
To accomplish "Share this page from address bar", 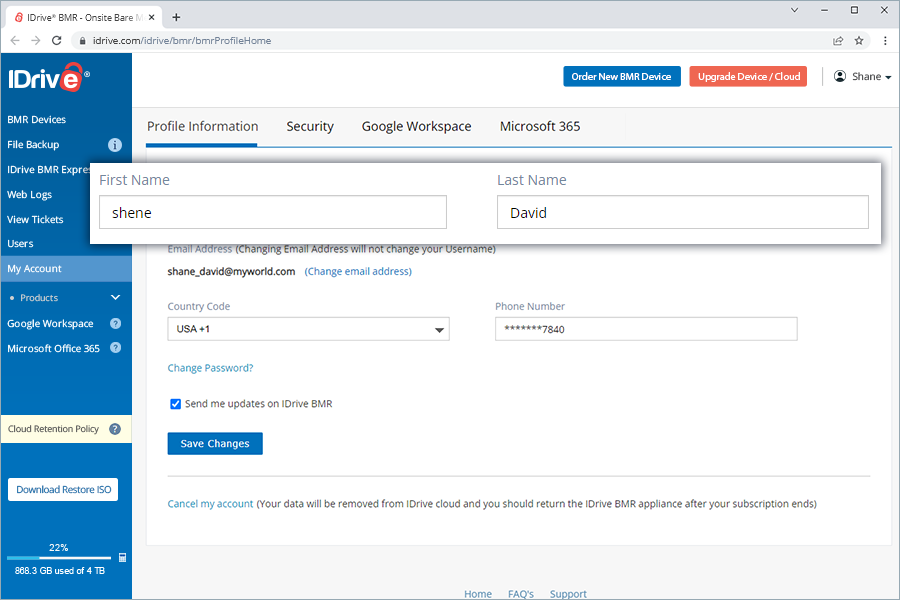I will [x=838, y=41].
